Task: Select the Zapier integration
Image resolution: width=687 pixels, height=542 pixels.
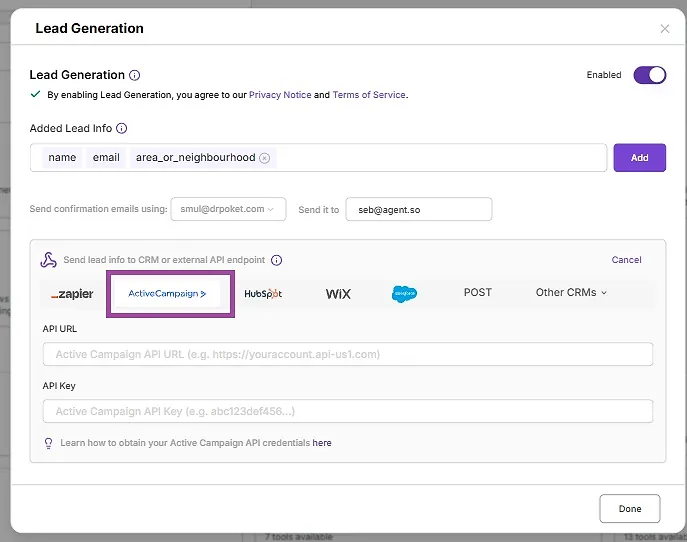Action: click(x=72, y=294)
